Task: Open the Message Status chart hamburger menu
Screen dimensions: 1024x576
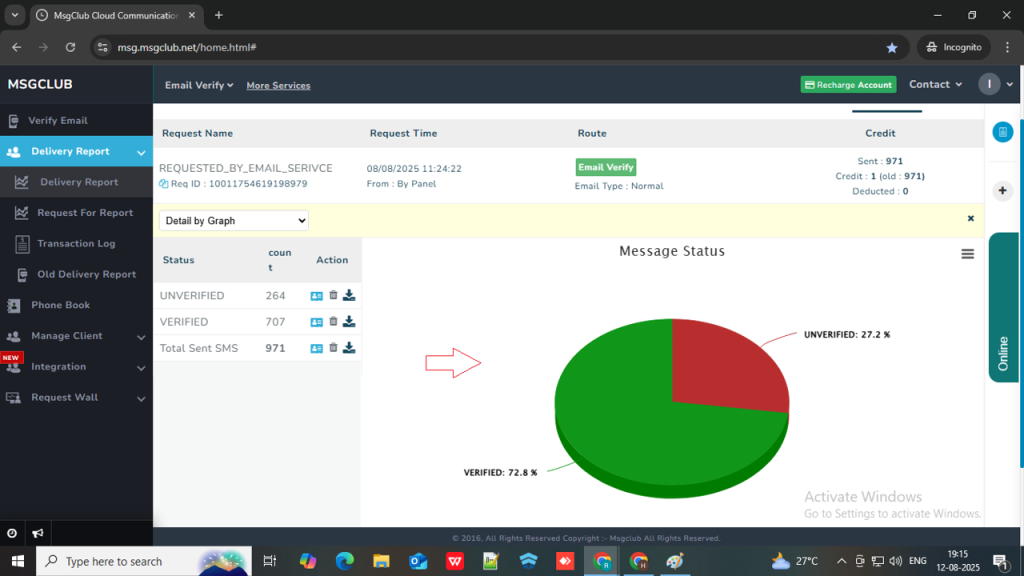Action: pyautogui.click(x=967, y=254)
